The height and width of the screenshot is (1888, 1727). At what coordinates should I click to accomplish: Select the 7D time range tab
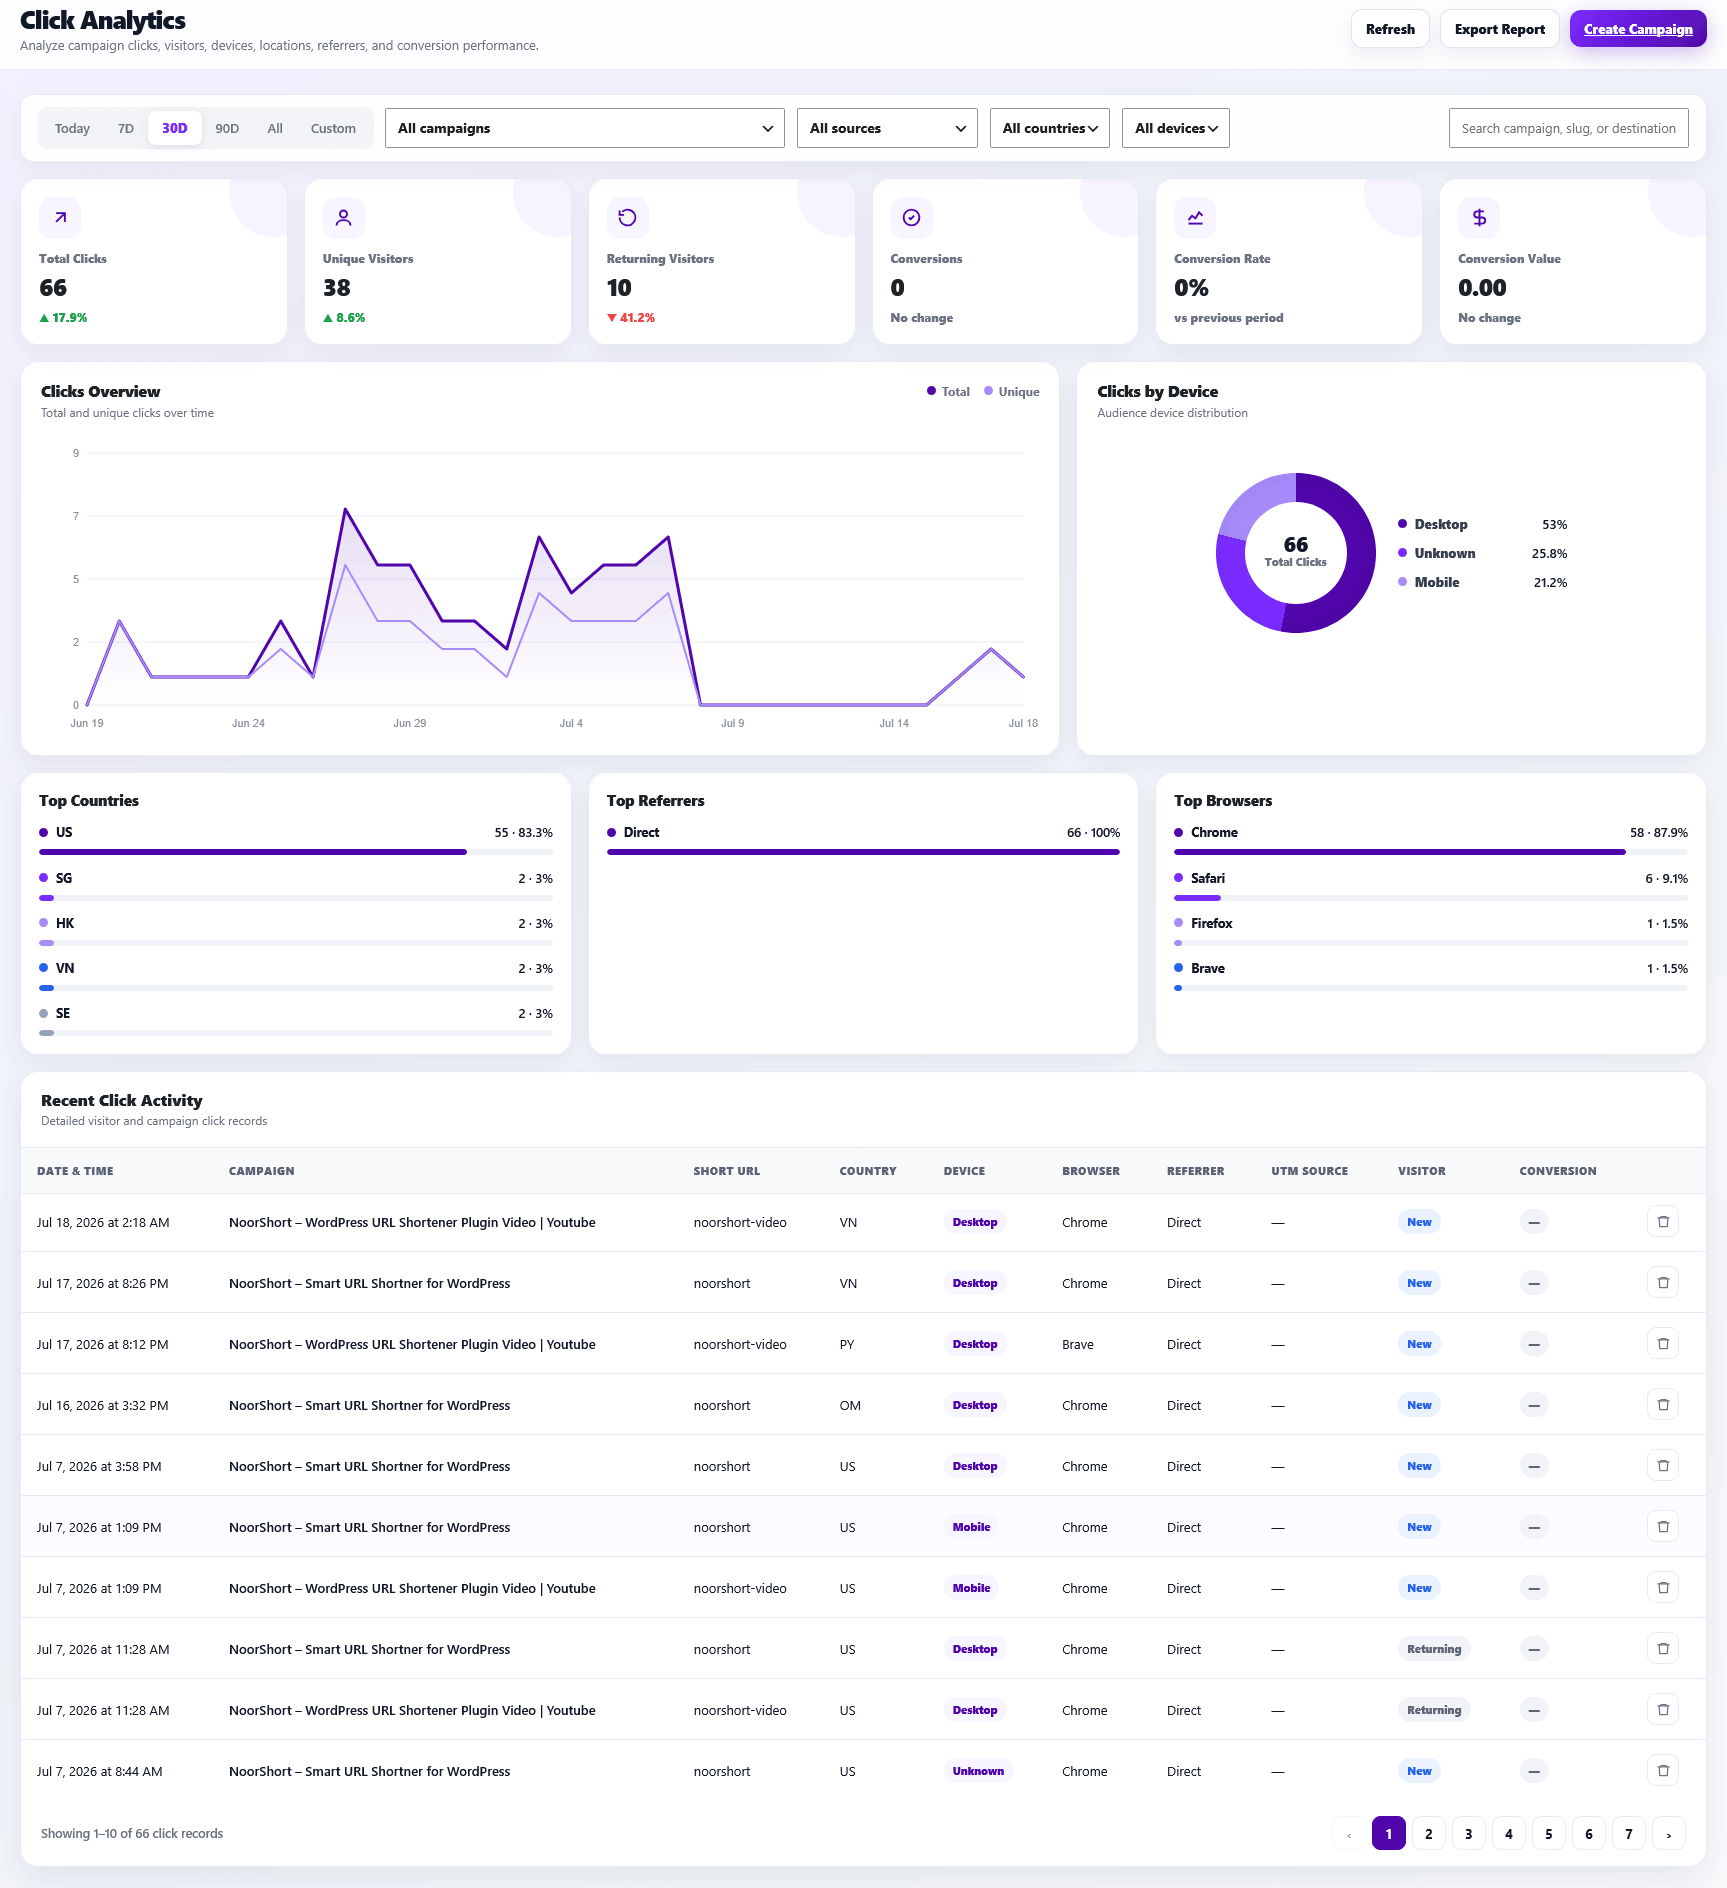[x=126, y=128]
